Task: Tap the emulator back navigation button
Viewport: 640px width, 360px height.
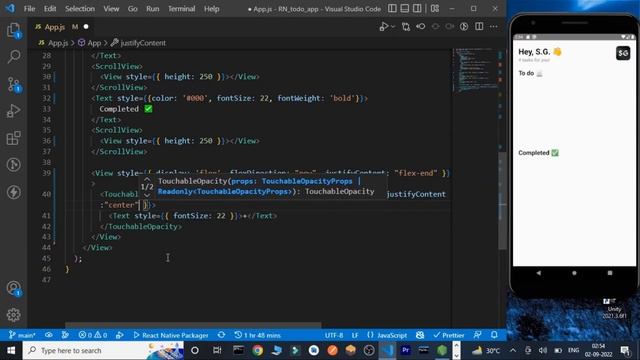Action: 539,273
